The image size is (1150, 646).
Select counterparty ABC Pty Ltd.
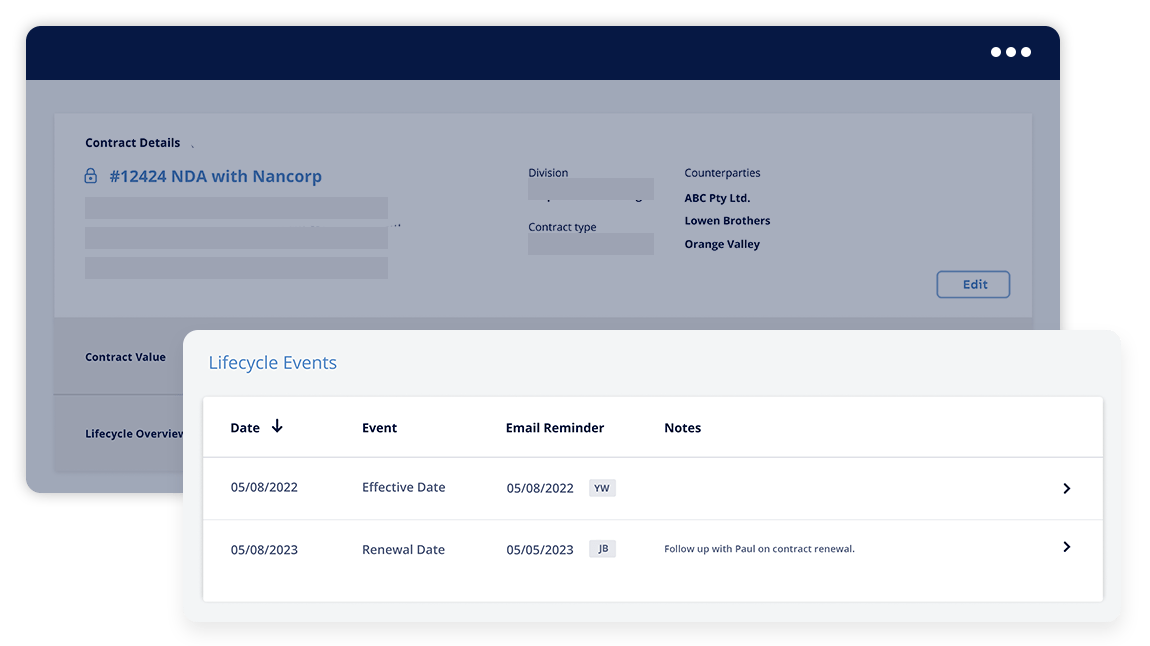tap(717, 197)
